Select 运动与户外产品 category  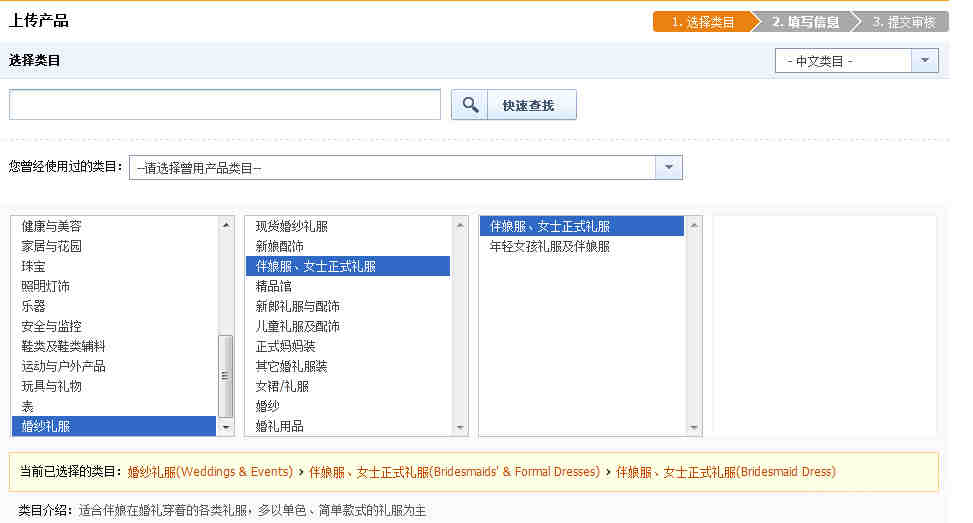[115, 366]
